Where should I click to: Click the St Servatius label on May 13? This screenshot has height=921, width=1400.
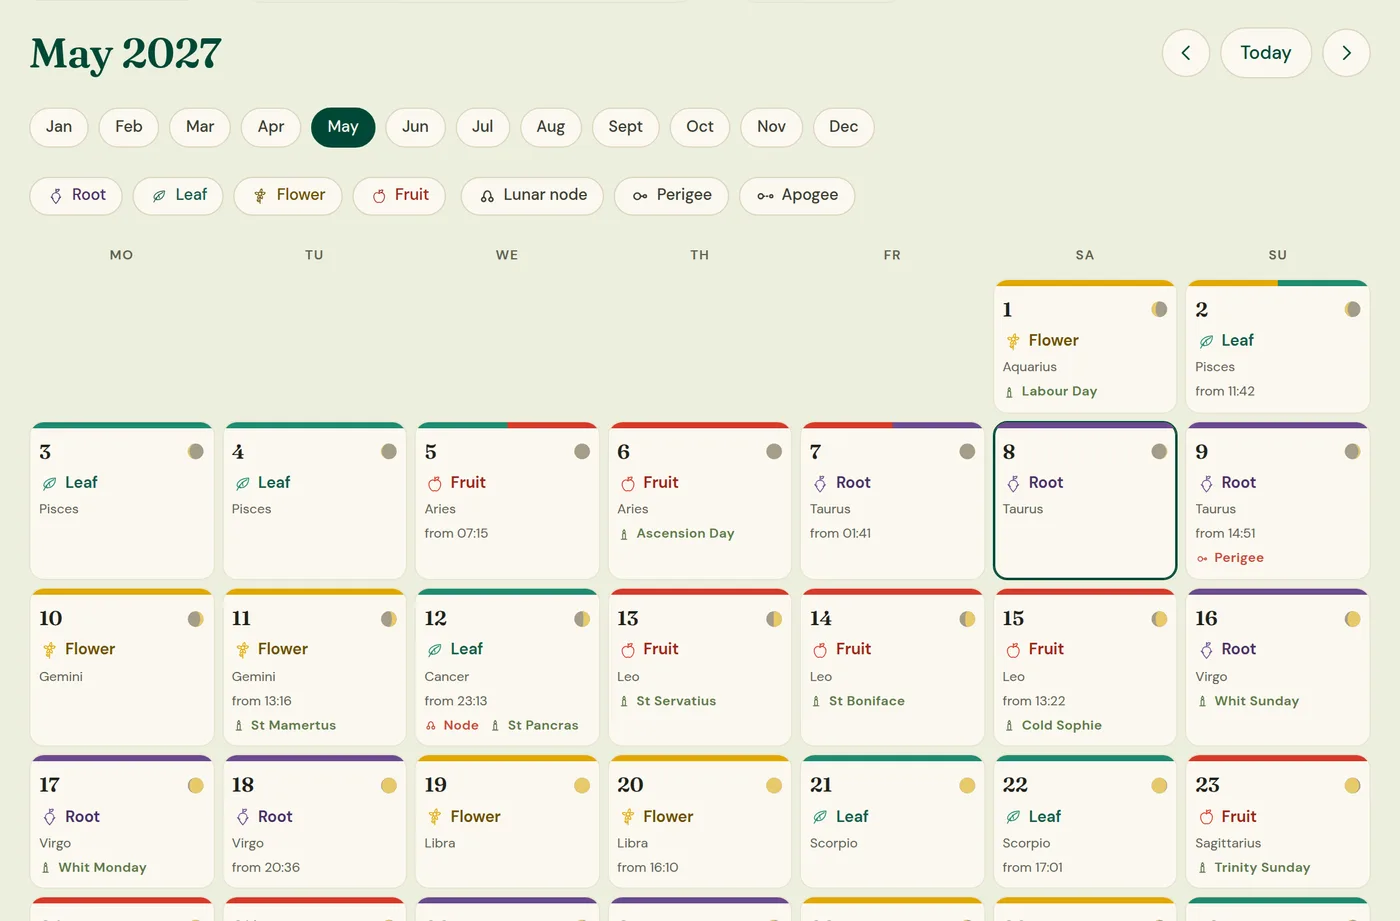676,702
